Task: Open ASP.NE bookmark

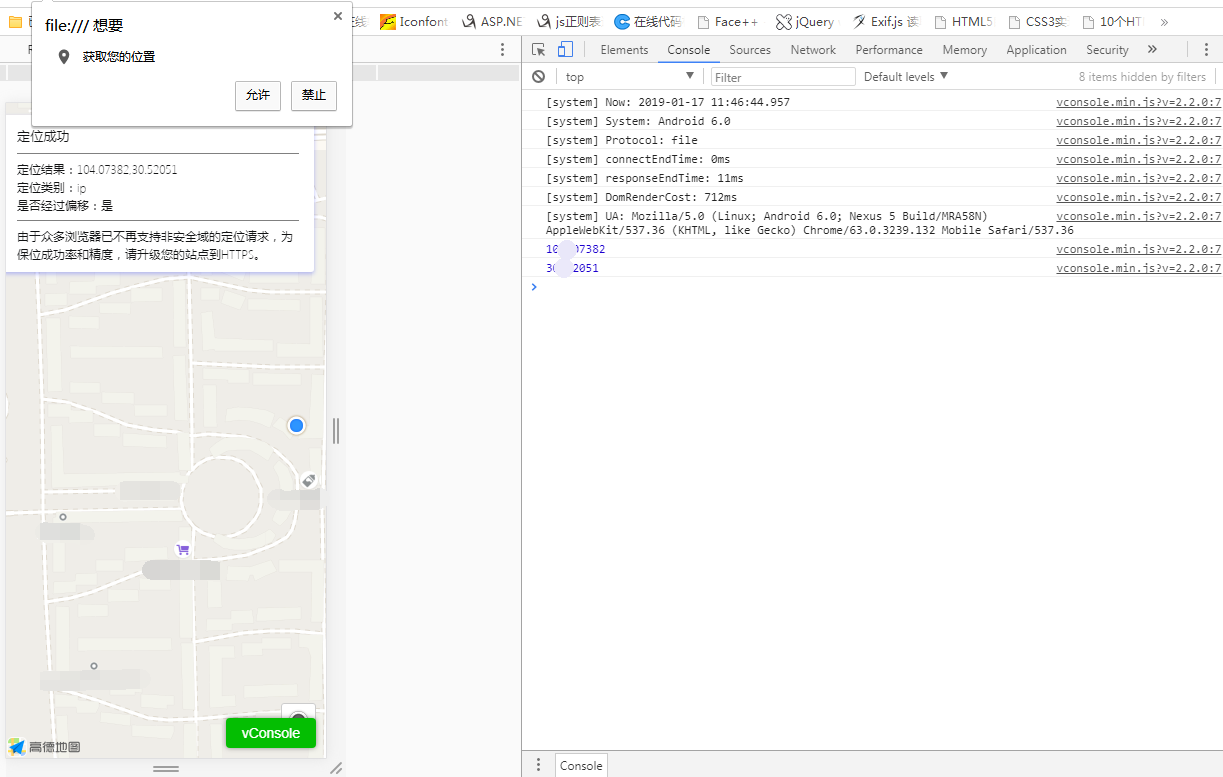Action: (x=491, y=21)
